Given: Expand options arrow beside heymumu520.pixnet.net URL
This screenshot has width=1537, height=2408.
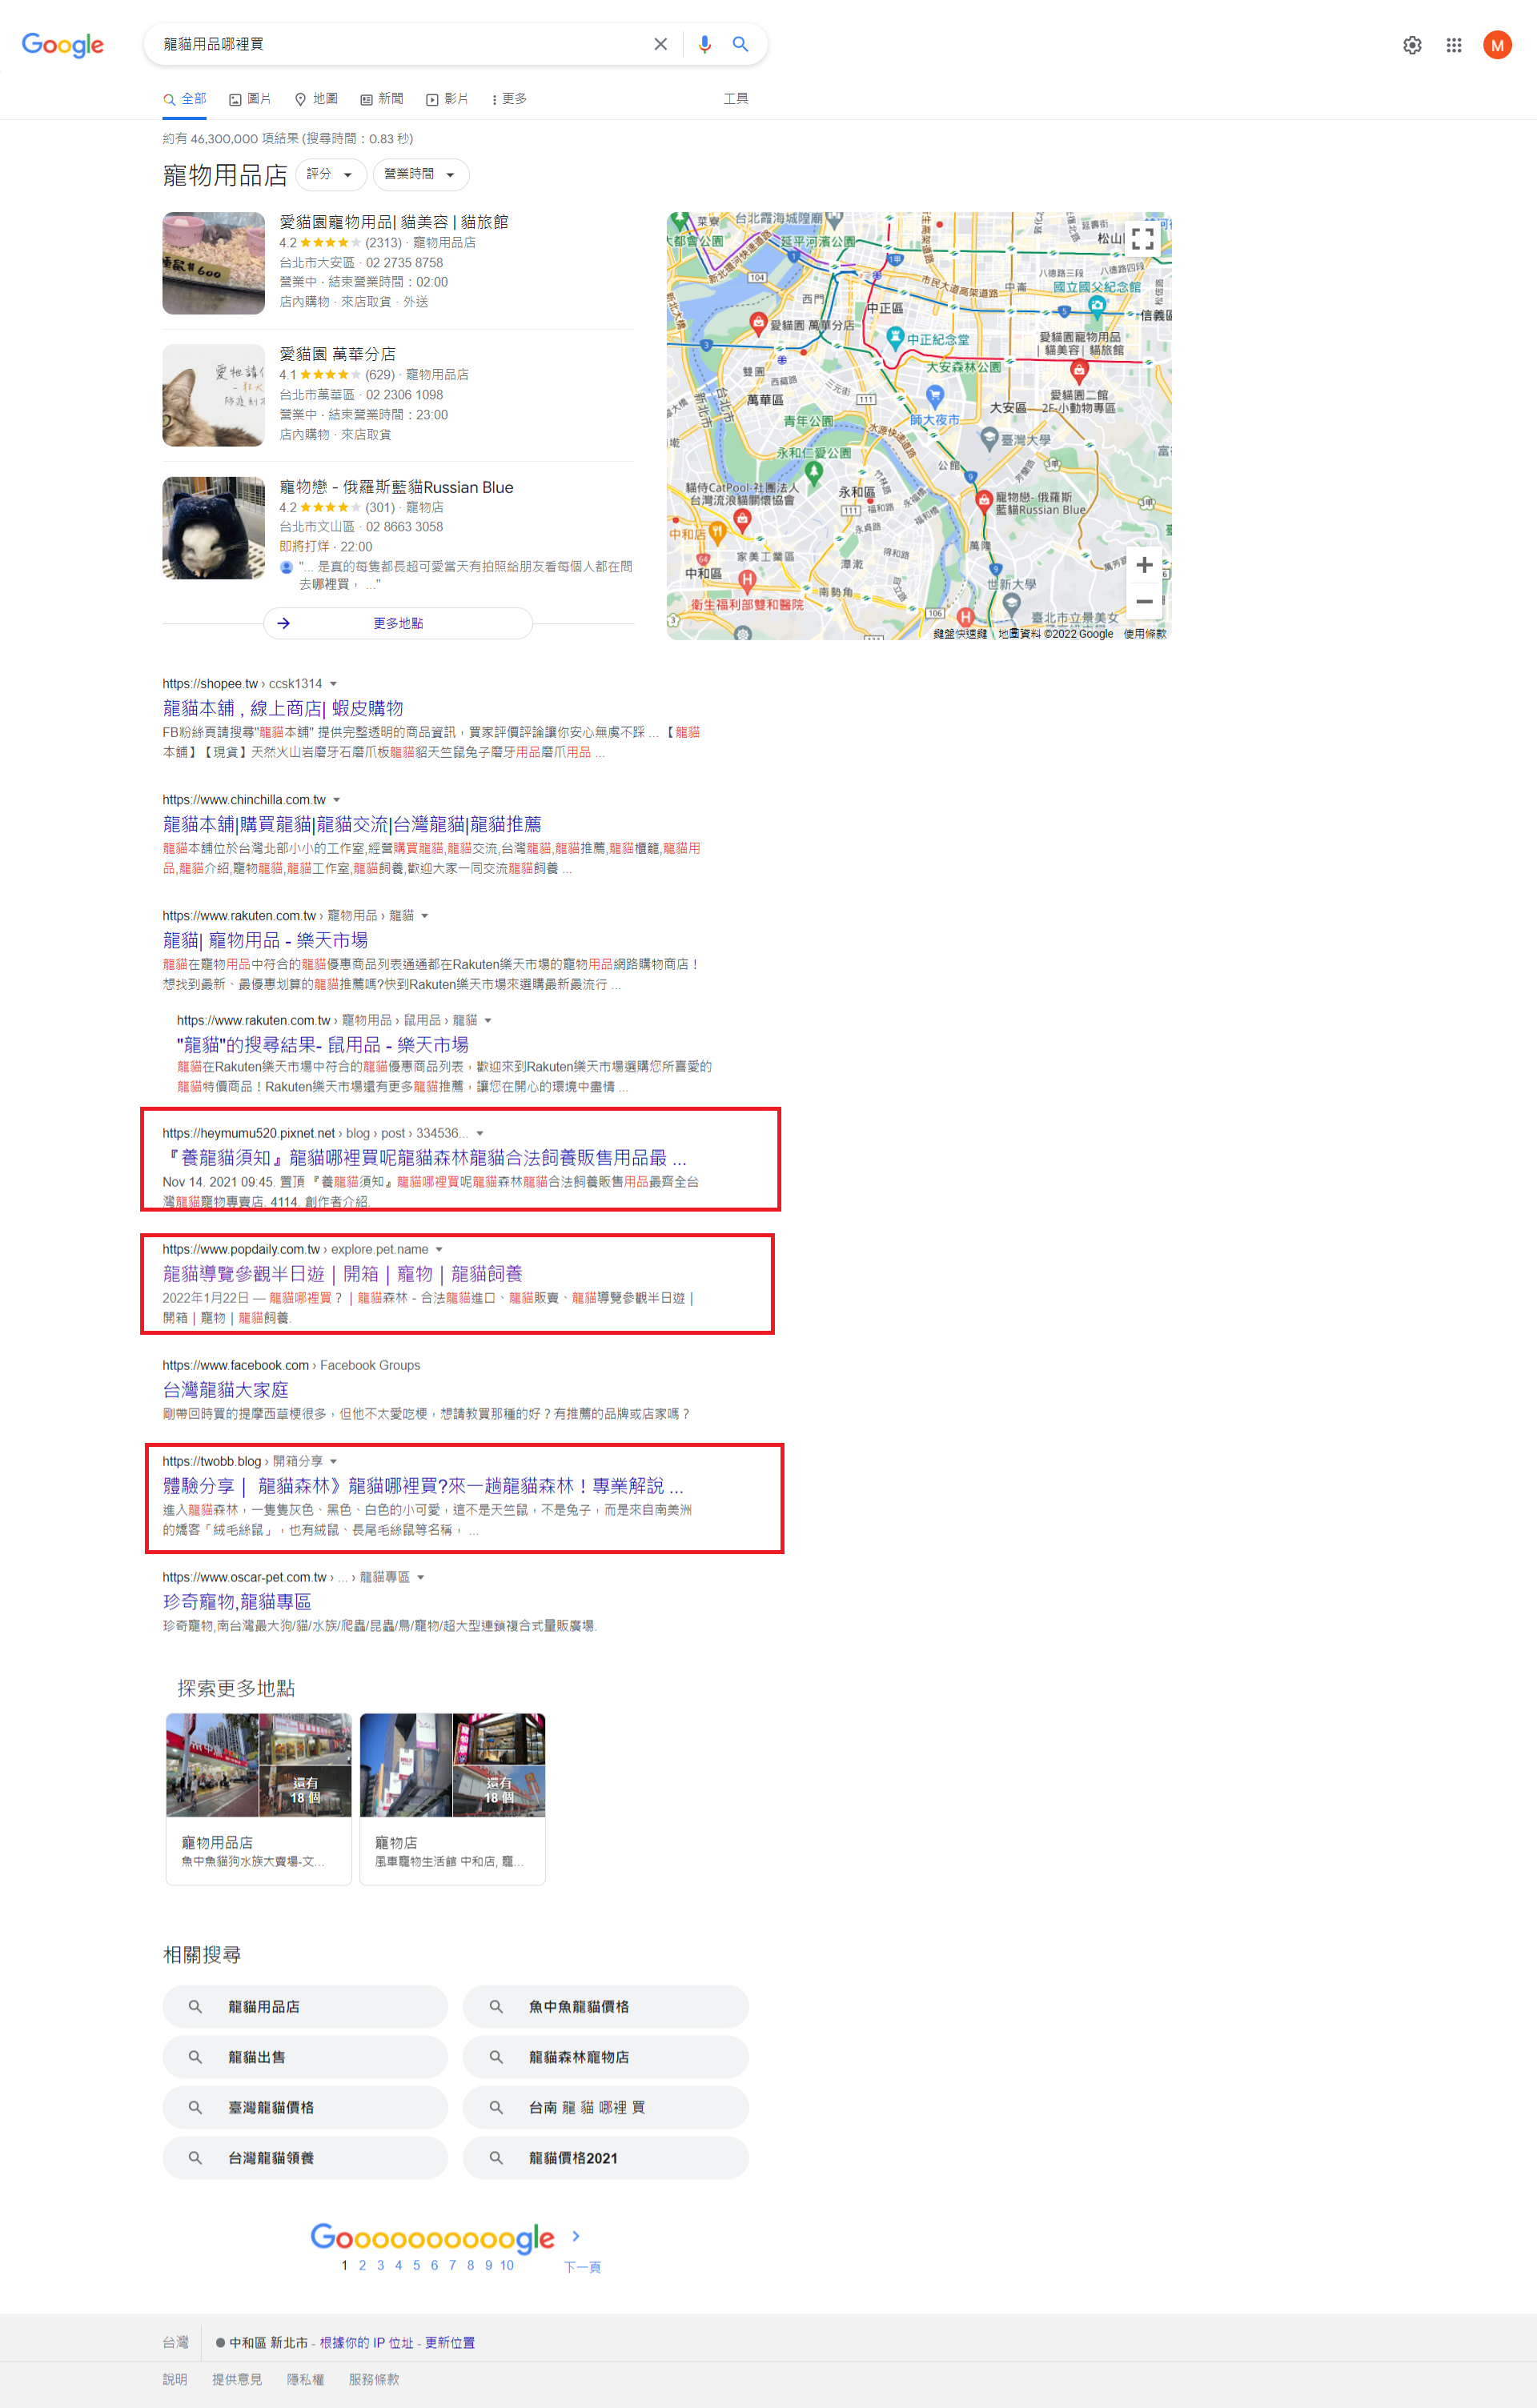Looking at the screenshot, I should tap(480, 1133).
